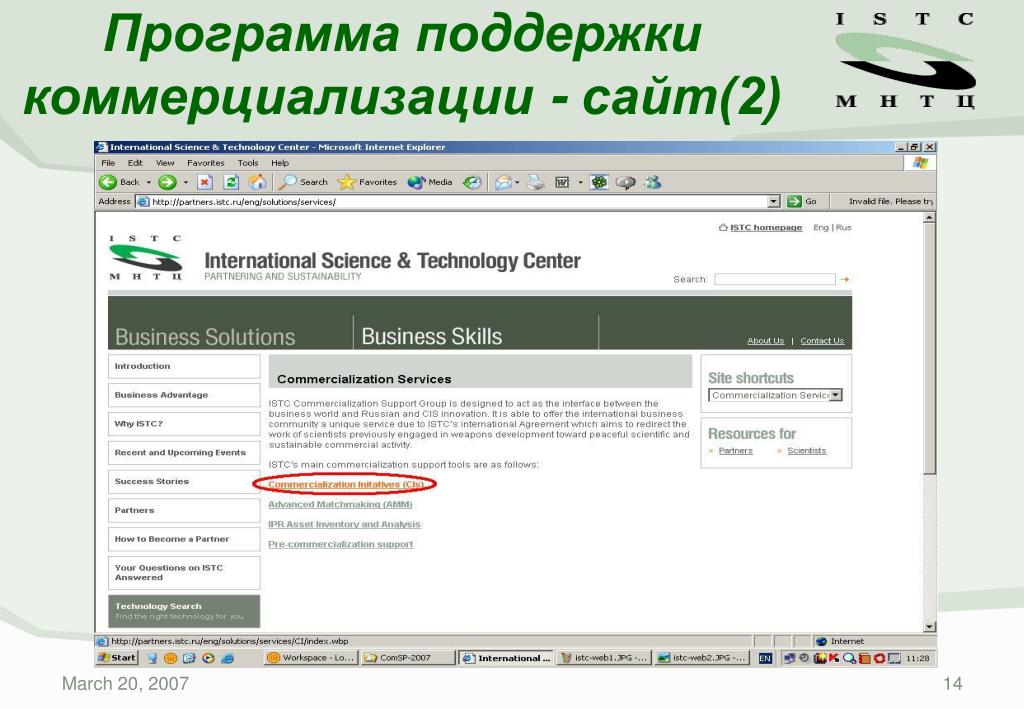This screenshot has height=709, width=1024.
Task: Print the page using printer icon
Action: click(536, 182)
